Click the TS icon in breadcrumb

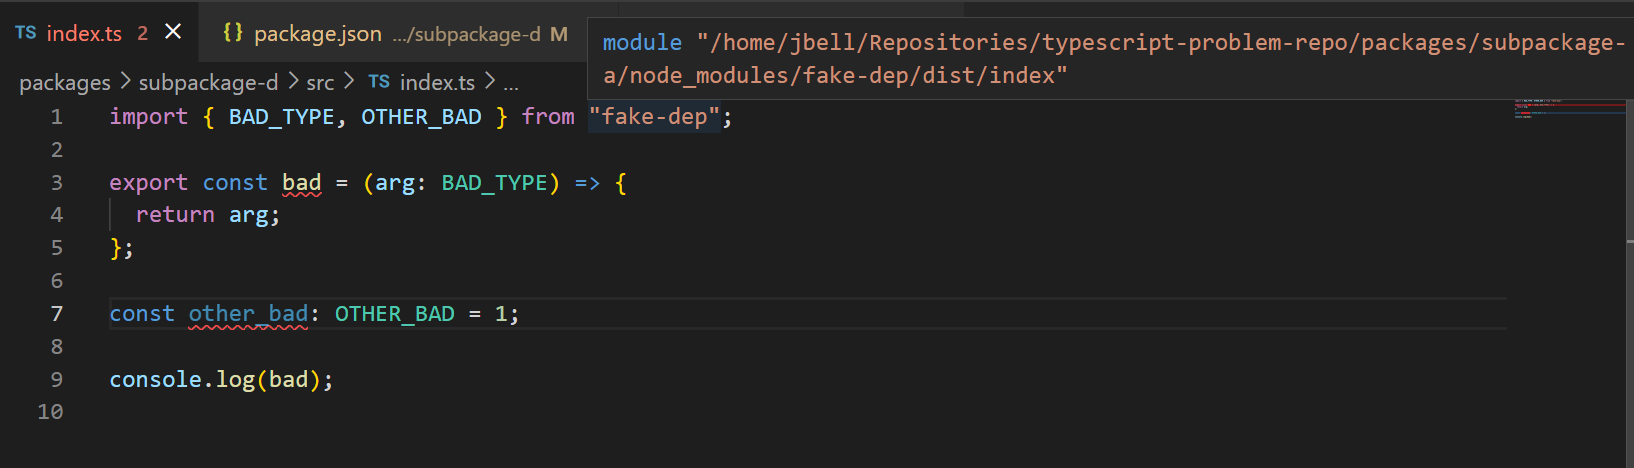[379, 82]
